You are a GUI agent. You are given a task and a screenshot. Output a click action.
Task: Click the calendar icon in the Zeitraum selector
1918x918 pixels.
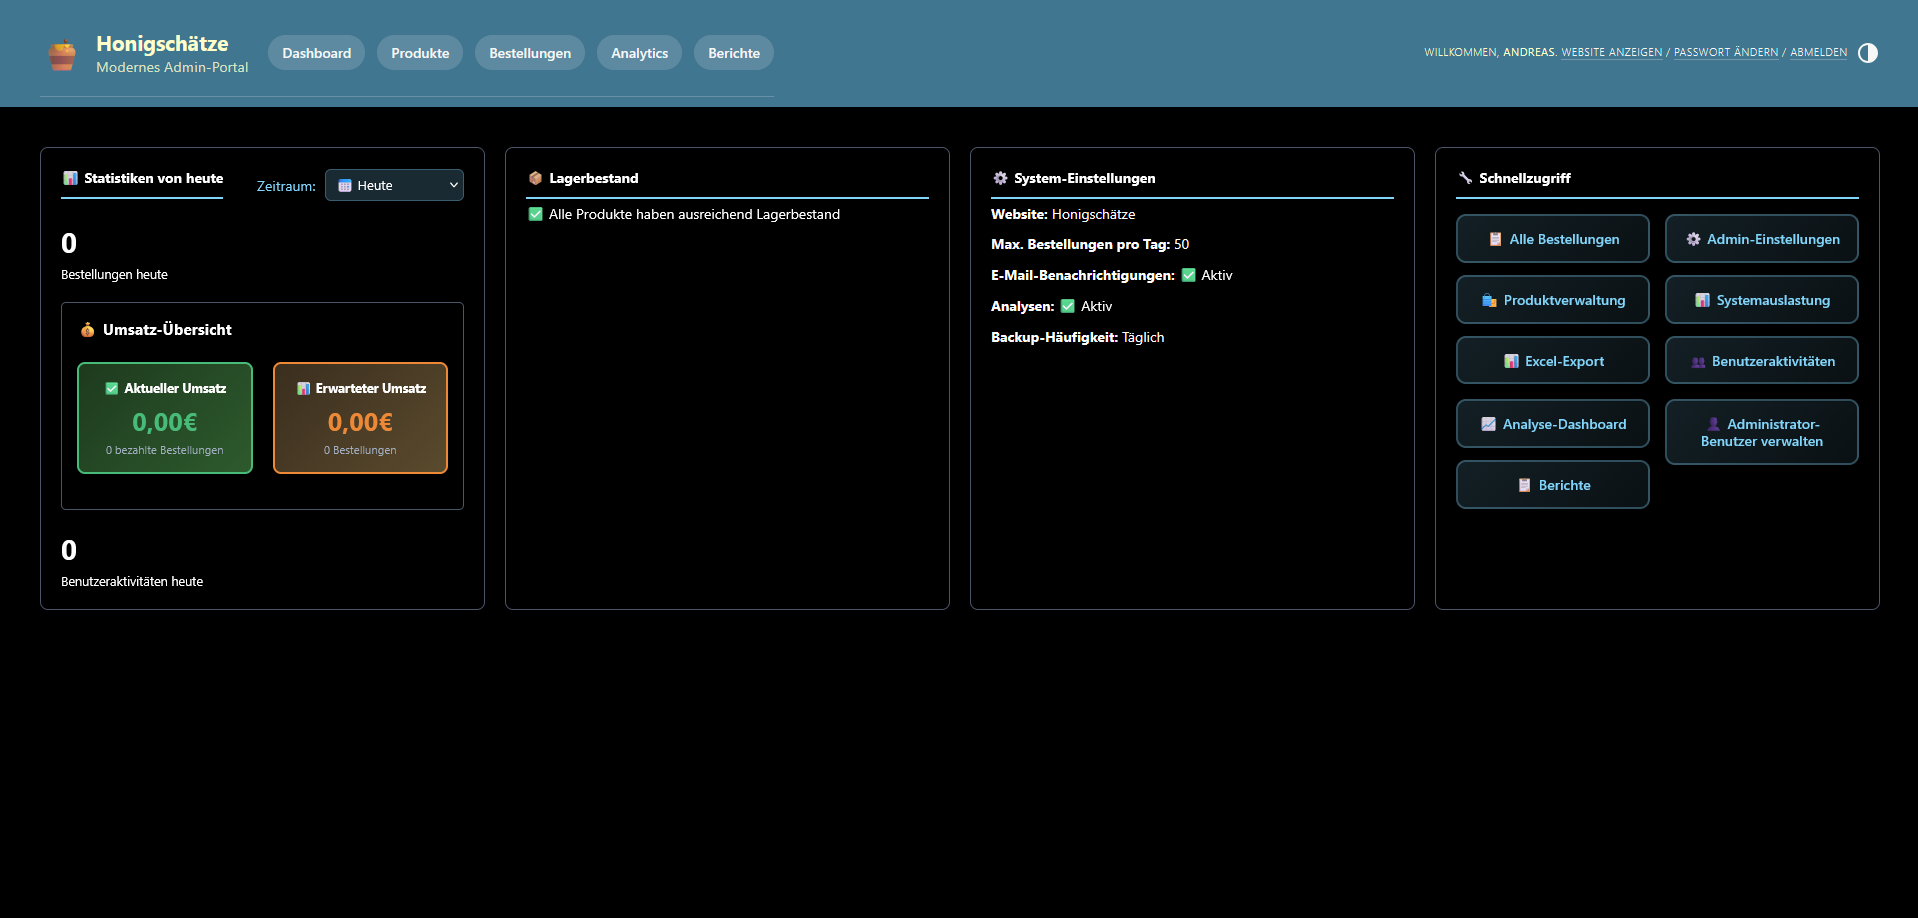click(343, 185)
